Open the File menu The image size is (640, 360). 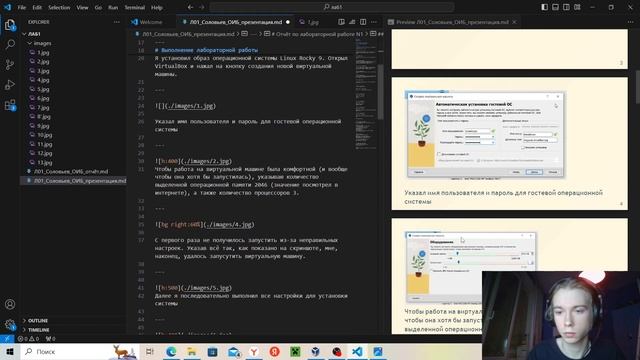pos(22,7)
